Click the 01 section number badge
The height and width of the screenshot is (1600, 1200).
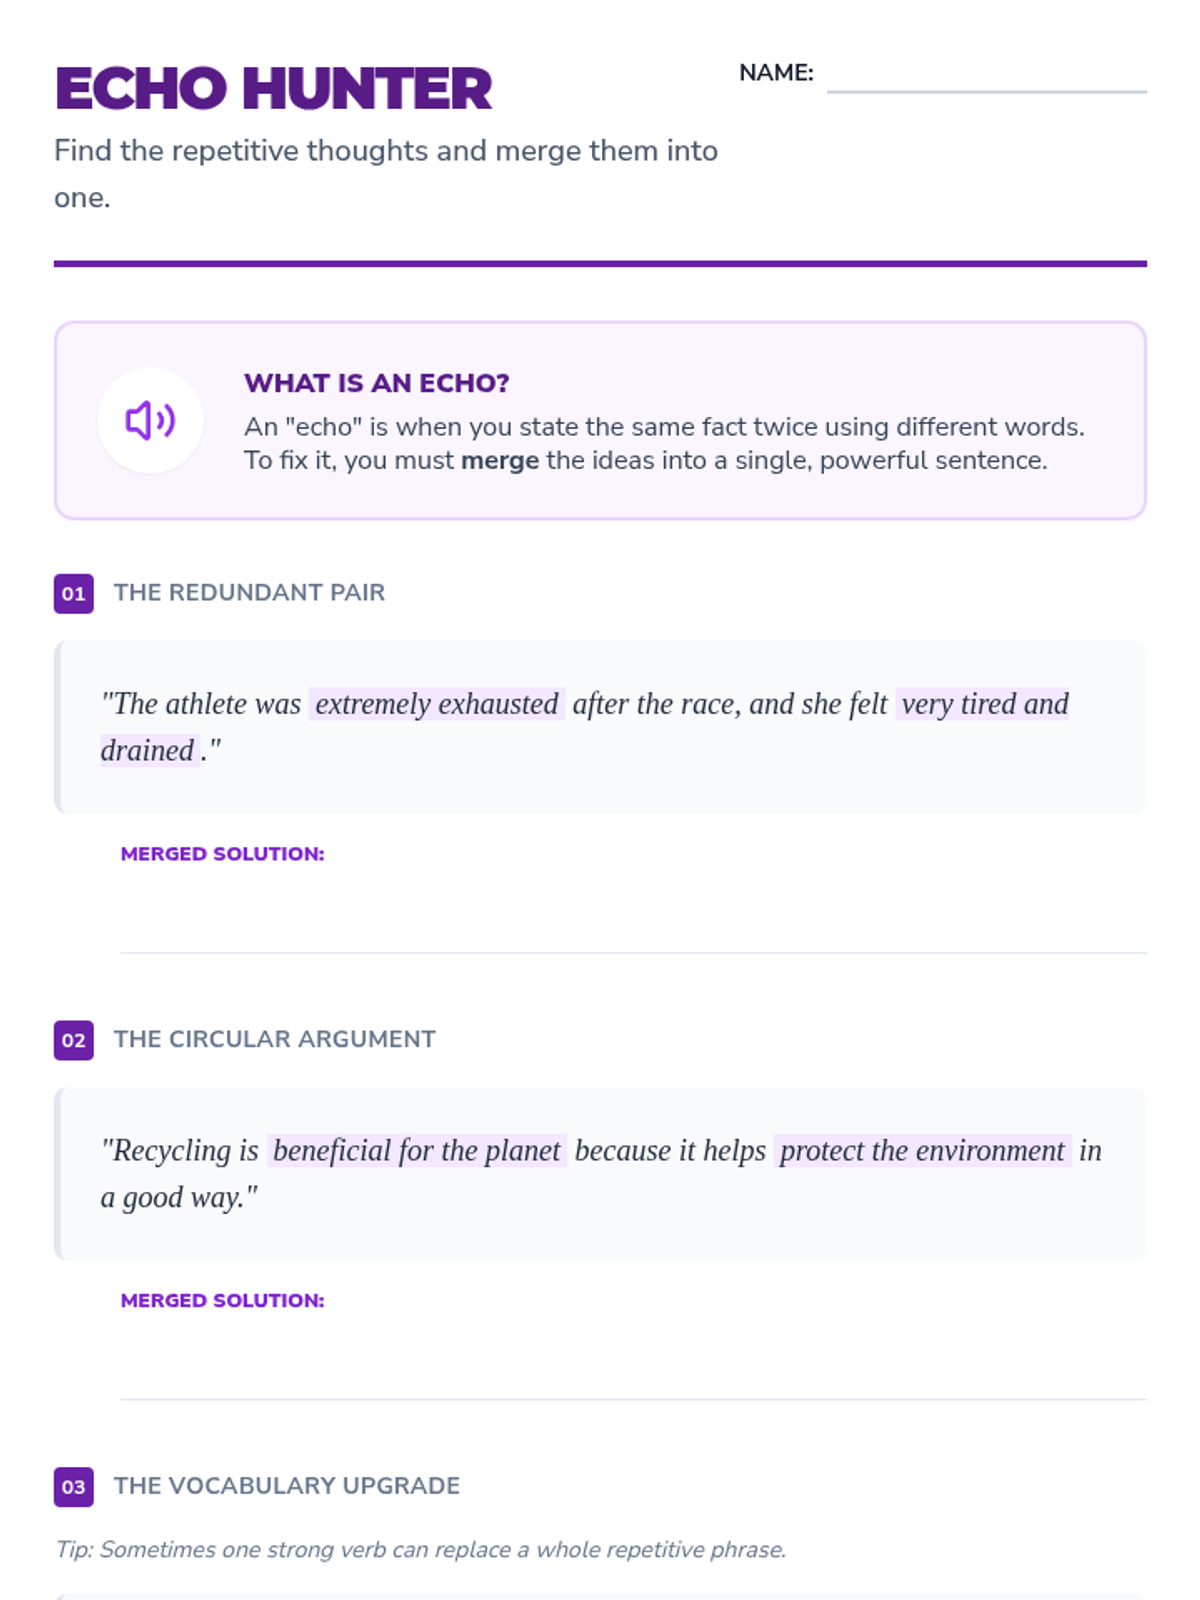point(74,593)
